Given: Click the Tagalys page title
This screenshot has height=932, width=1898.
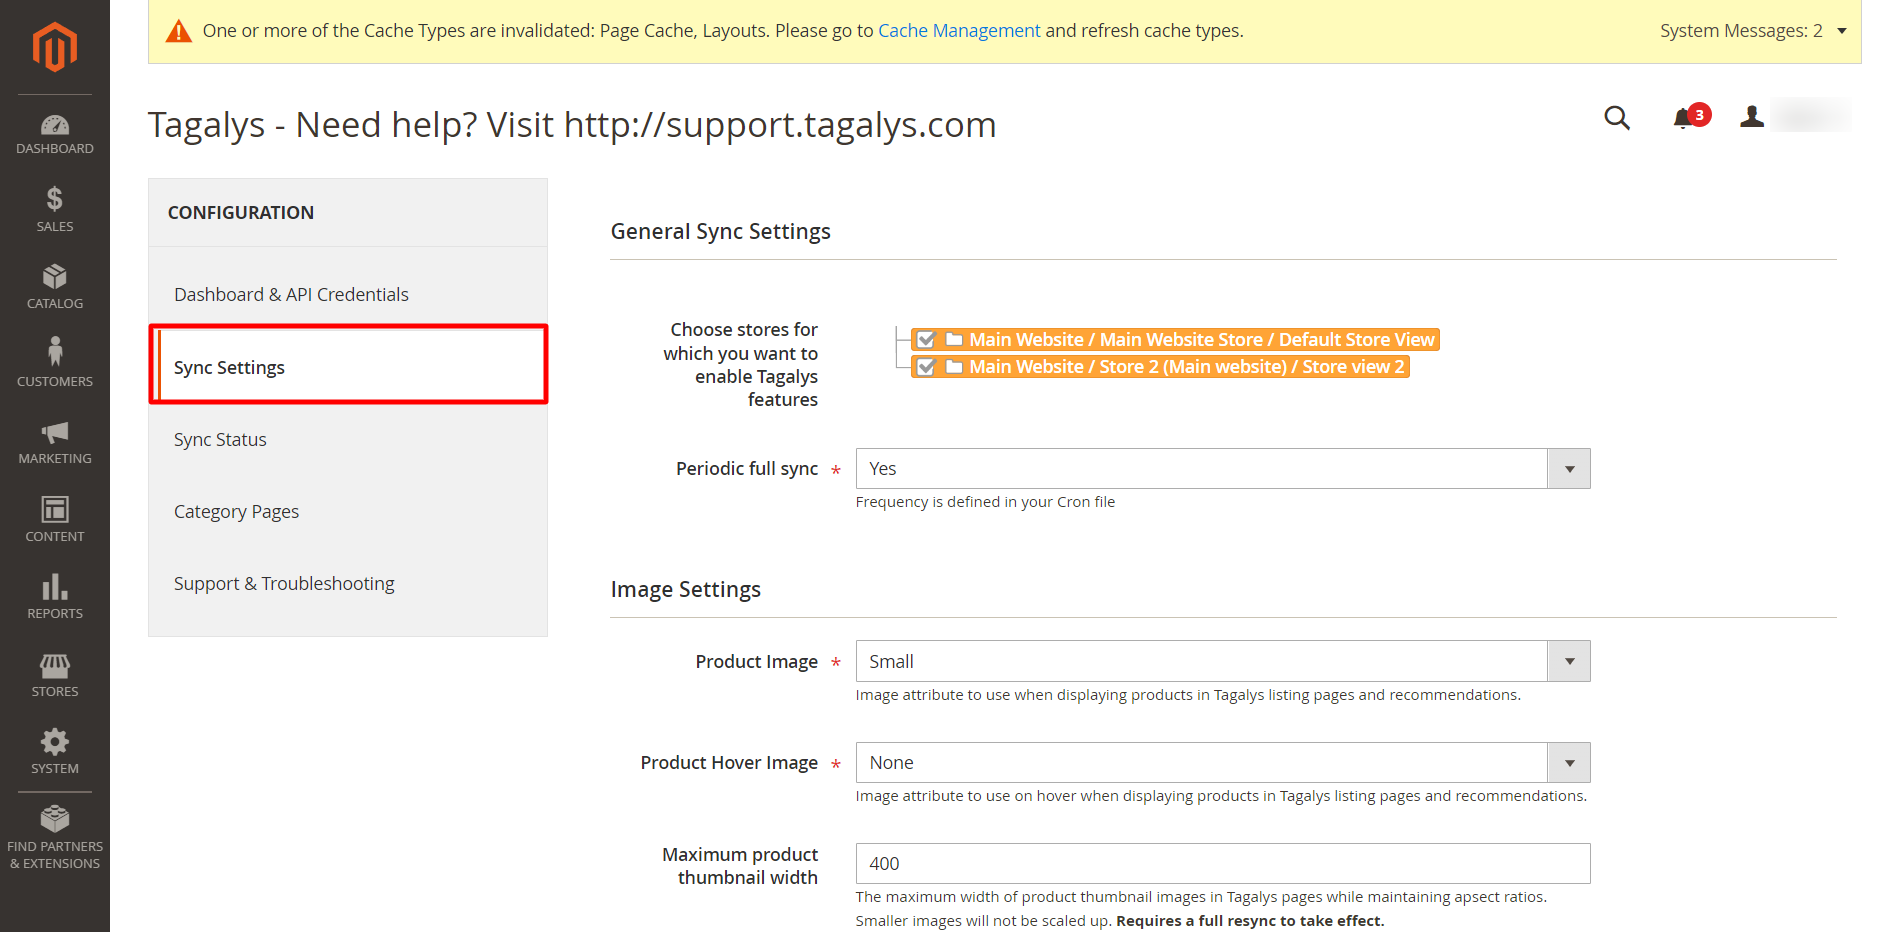Looking at the screenshot, I should point(572,125).
